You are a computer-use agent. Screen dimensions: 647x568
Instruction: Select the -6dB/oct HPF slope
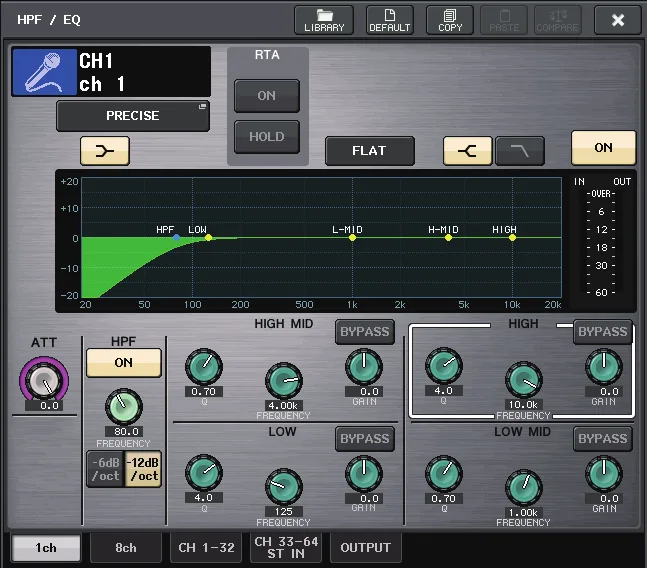(106, 469)
